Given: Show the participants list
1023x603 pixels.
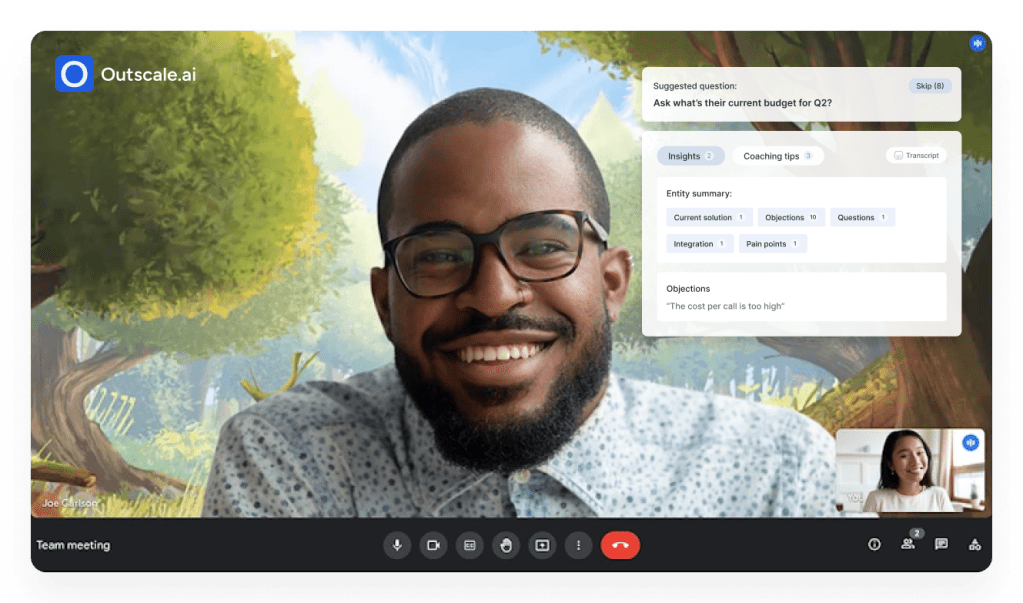Looking at the screenshot, I should (908, 545).
